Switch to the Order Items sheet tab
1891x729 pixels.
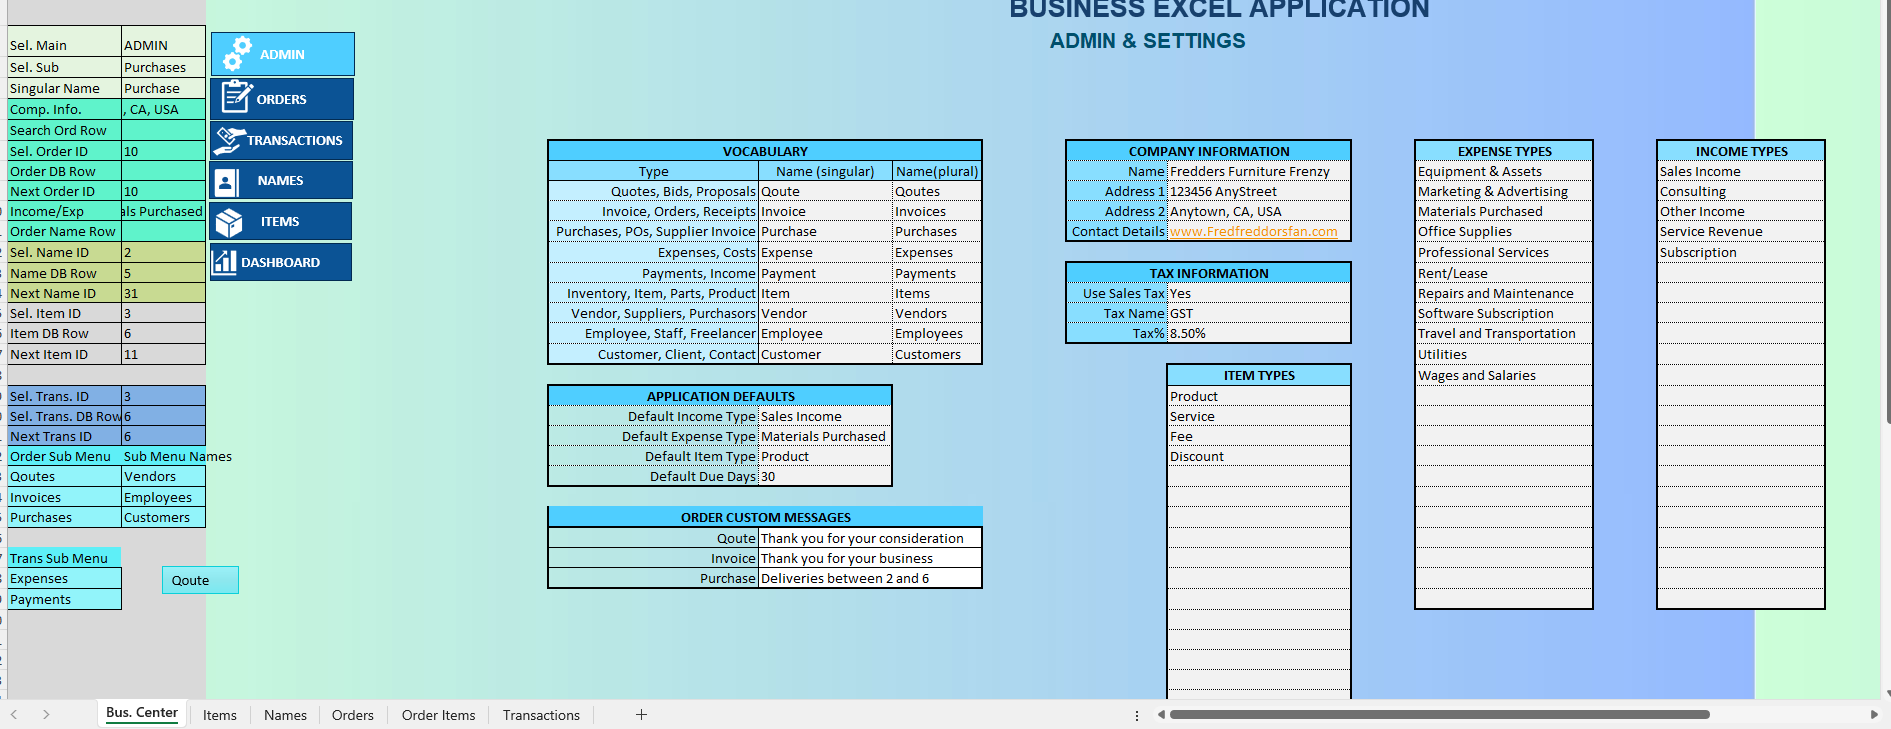click(x=438, y=715)
